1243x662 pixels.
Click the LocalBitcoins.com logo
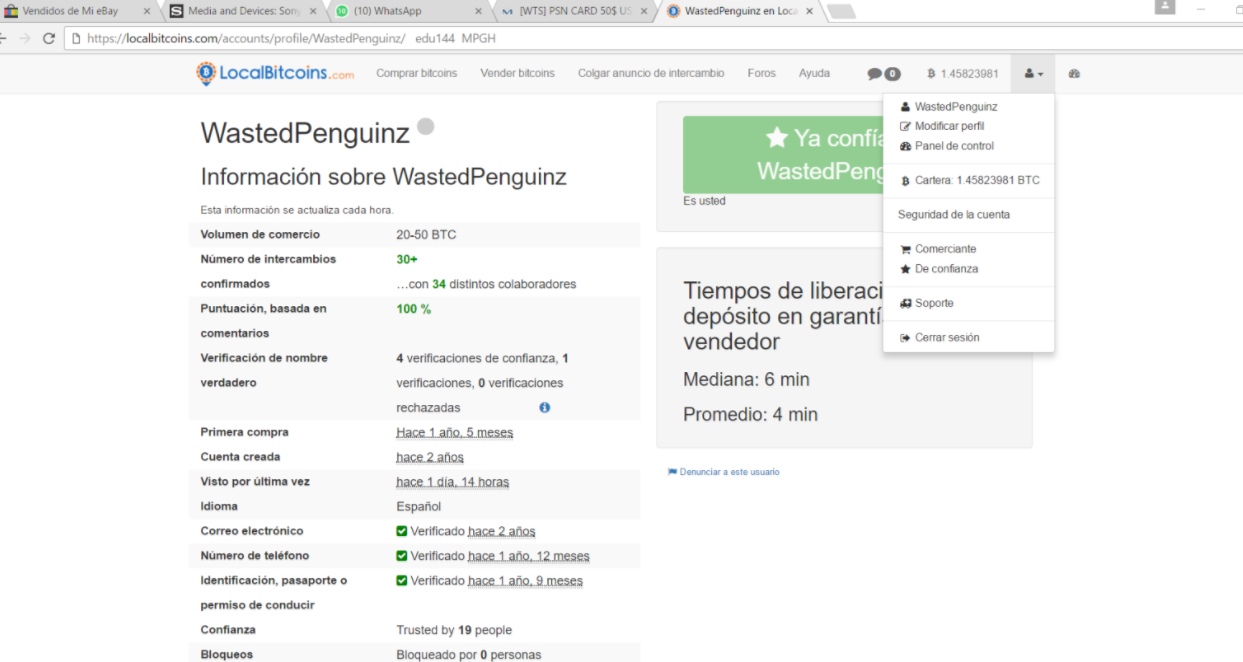pos(275,73)
